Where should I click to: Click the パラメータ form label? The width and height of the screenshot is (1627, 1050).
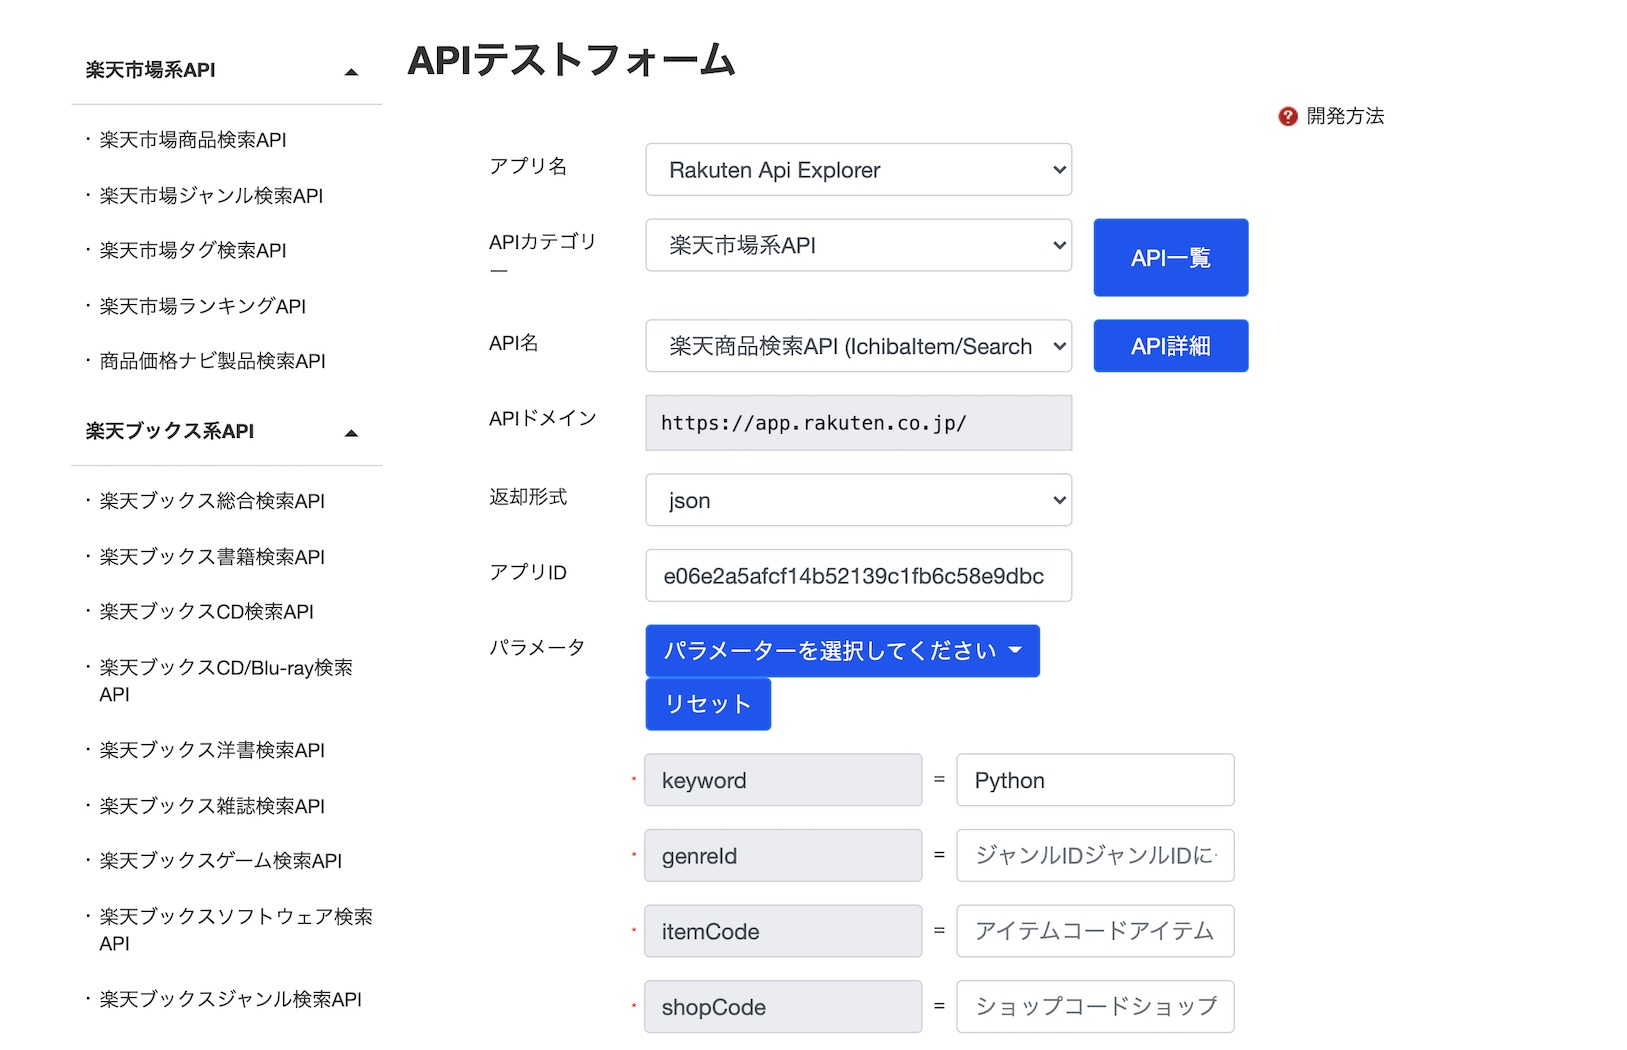coord(537,647)
